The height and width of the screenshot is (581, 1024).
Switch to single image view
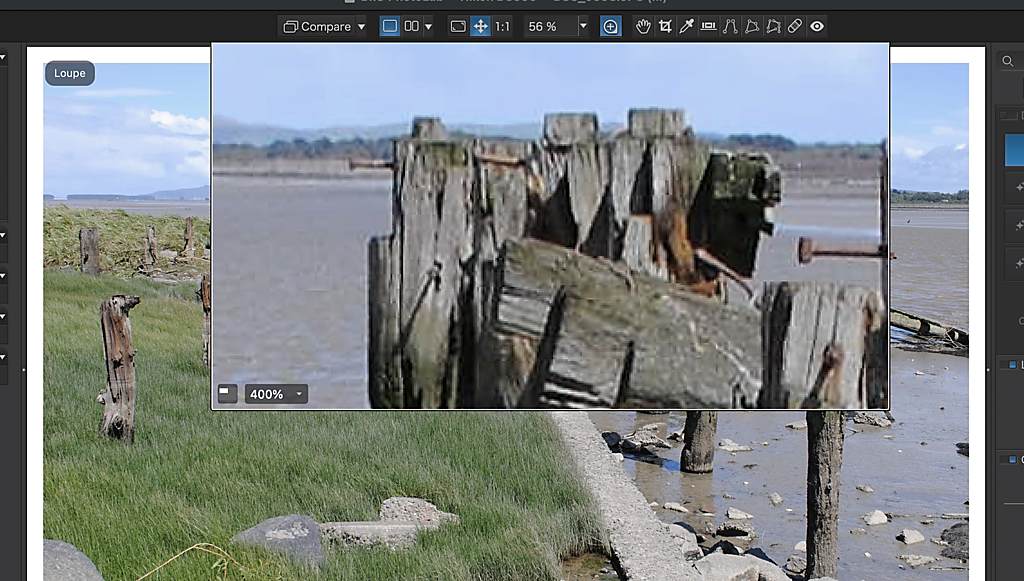[x=390, y=27]
